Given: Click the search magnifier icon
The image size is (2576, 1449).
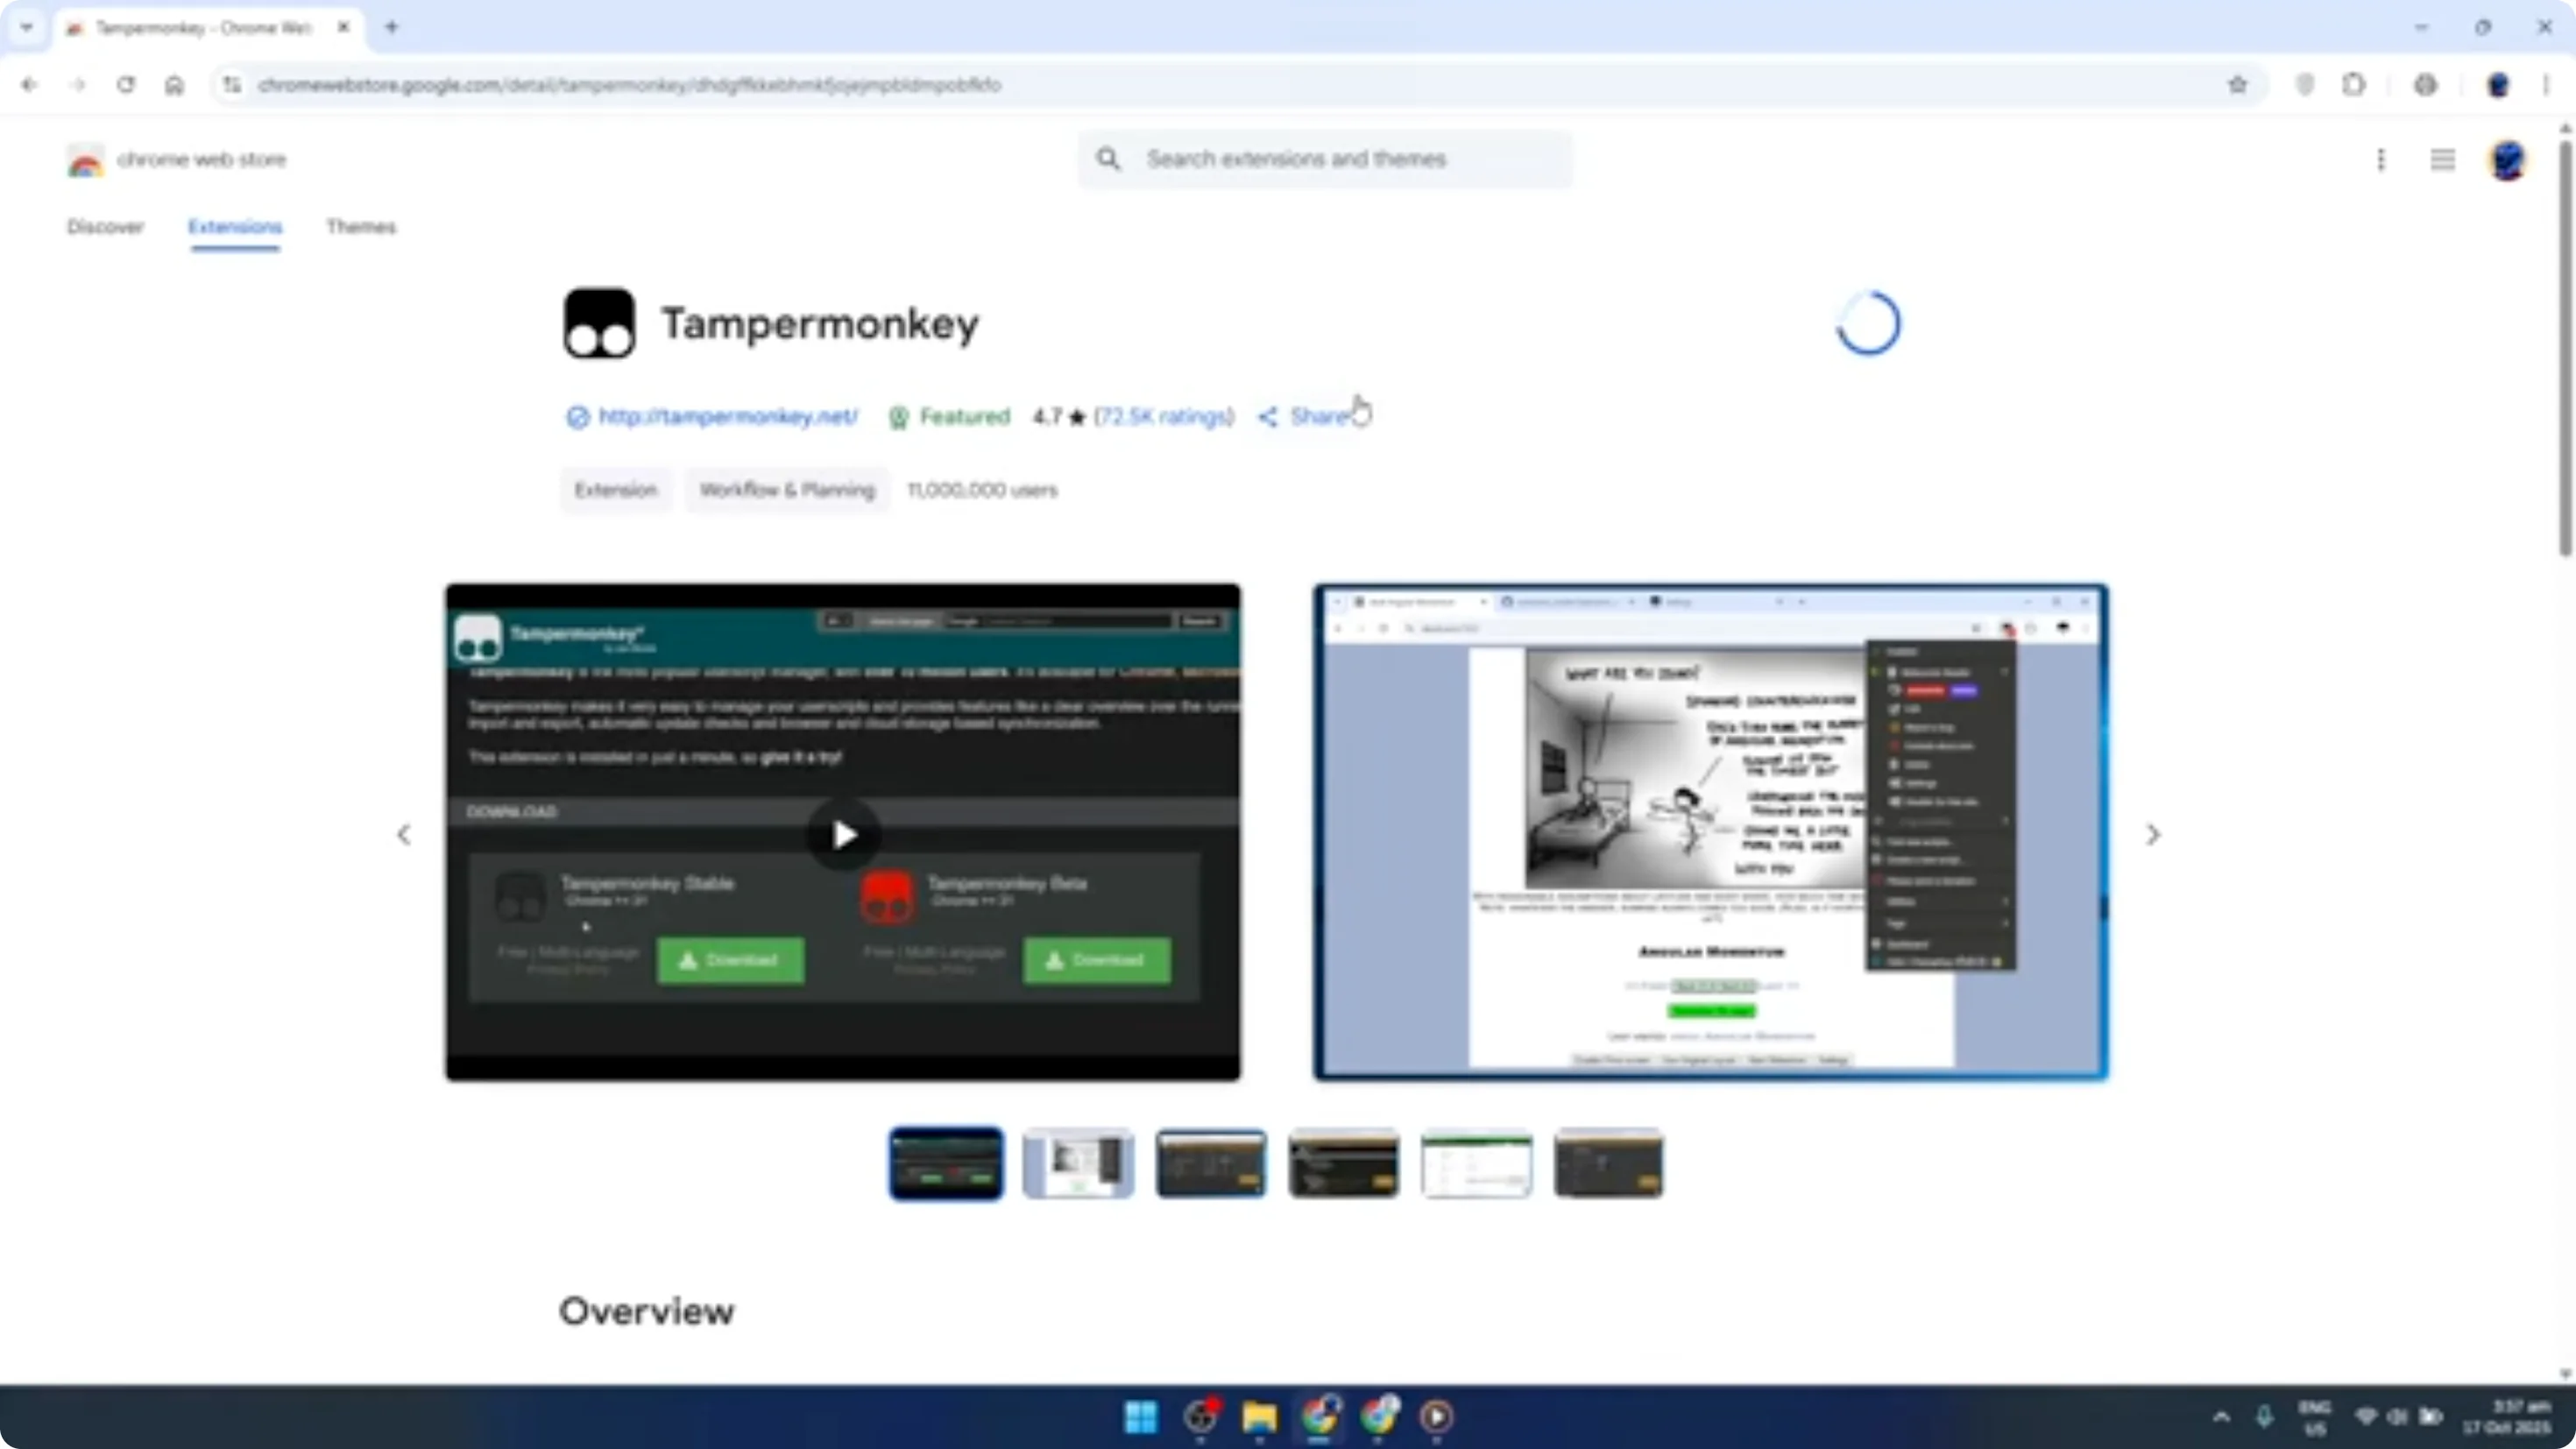Looking at the screenshot, I should (1109, 159).
